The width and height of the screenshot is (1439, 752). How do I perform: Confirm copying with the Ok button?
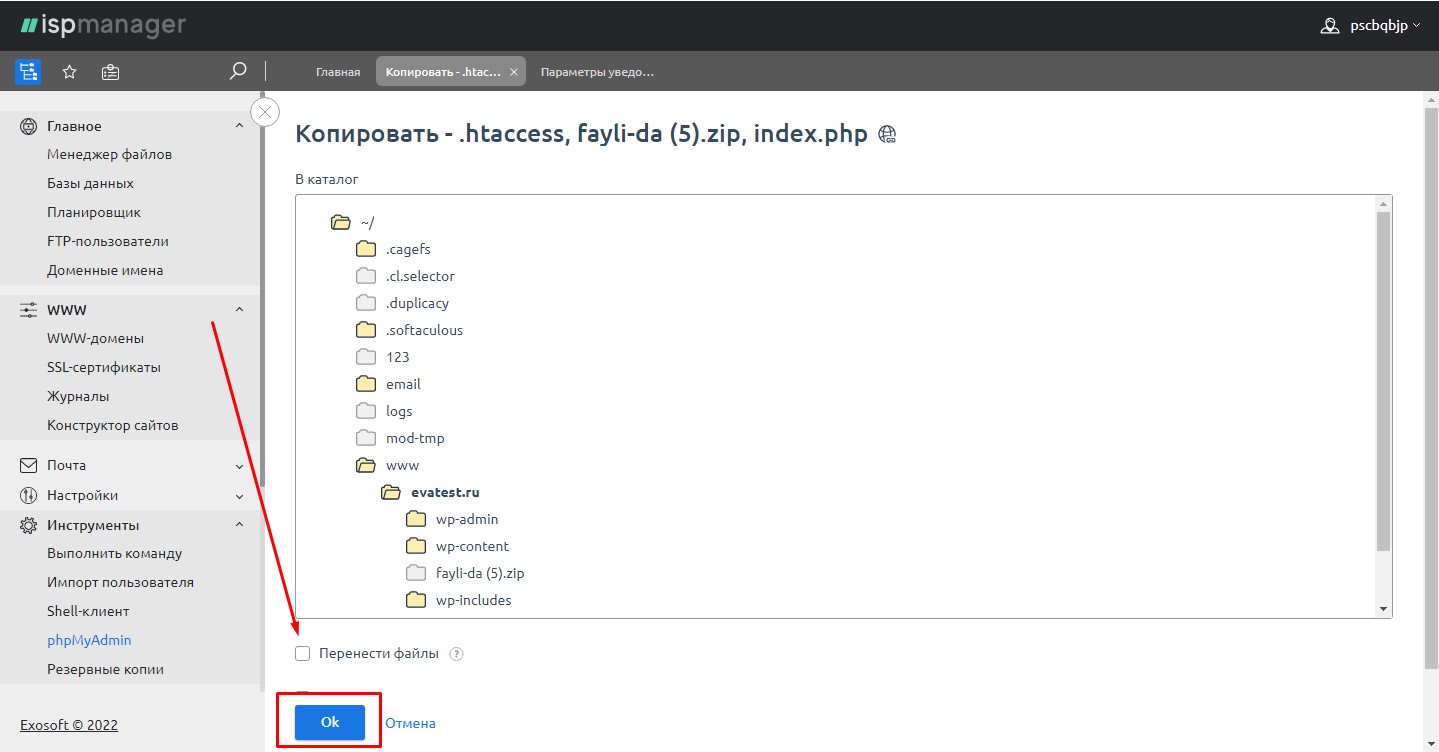tap(330, 722)
